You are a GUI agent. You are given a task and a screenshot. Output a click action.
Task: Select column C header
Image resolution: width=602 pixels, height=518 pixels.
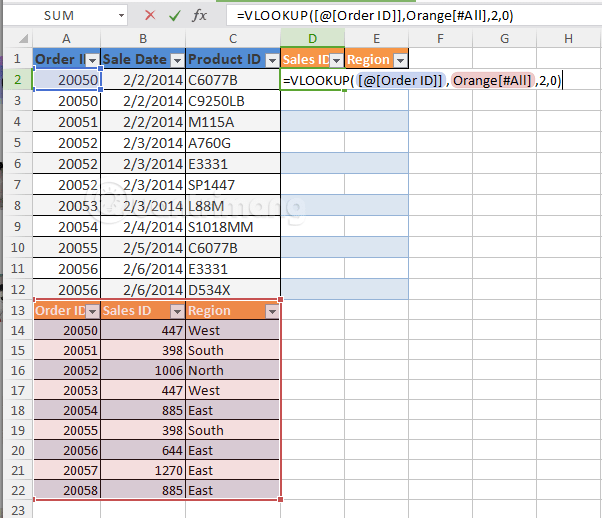point(233,38)
